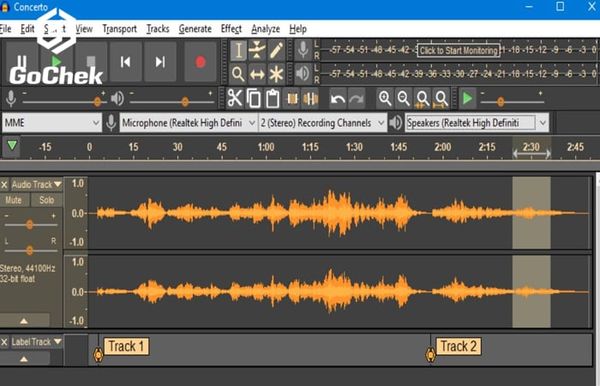Open the Transport menu
This screenshot has width=600, height=386.
click(119, 29)
